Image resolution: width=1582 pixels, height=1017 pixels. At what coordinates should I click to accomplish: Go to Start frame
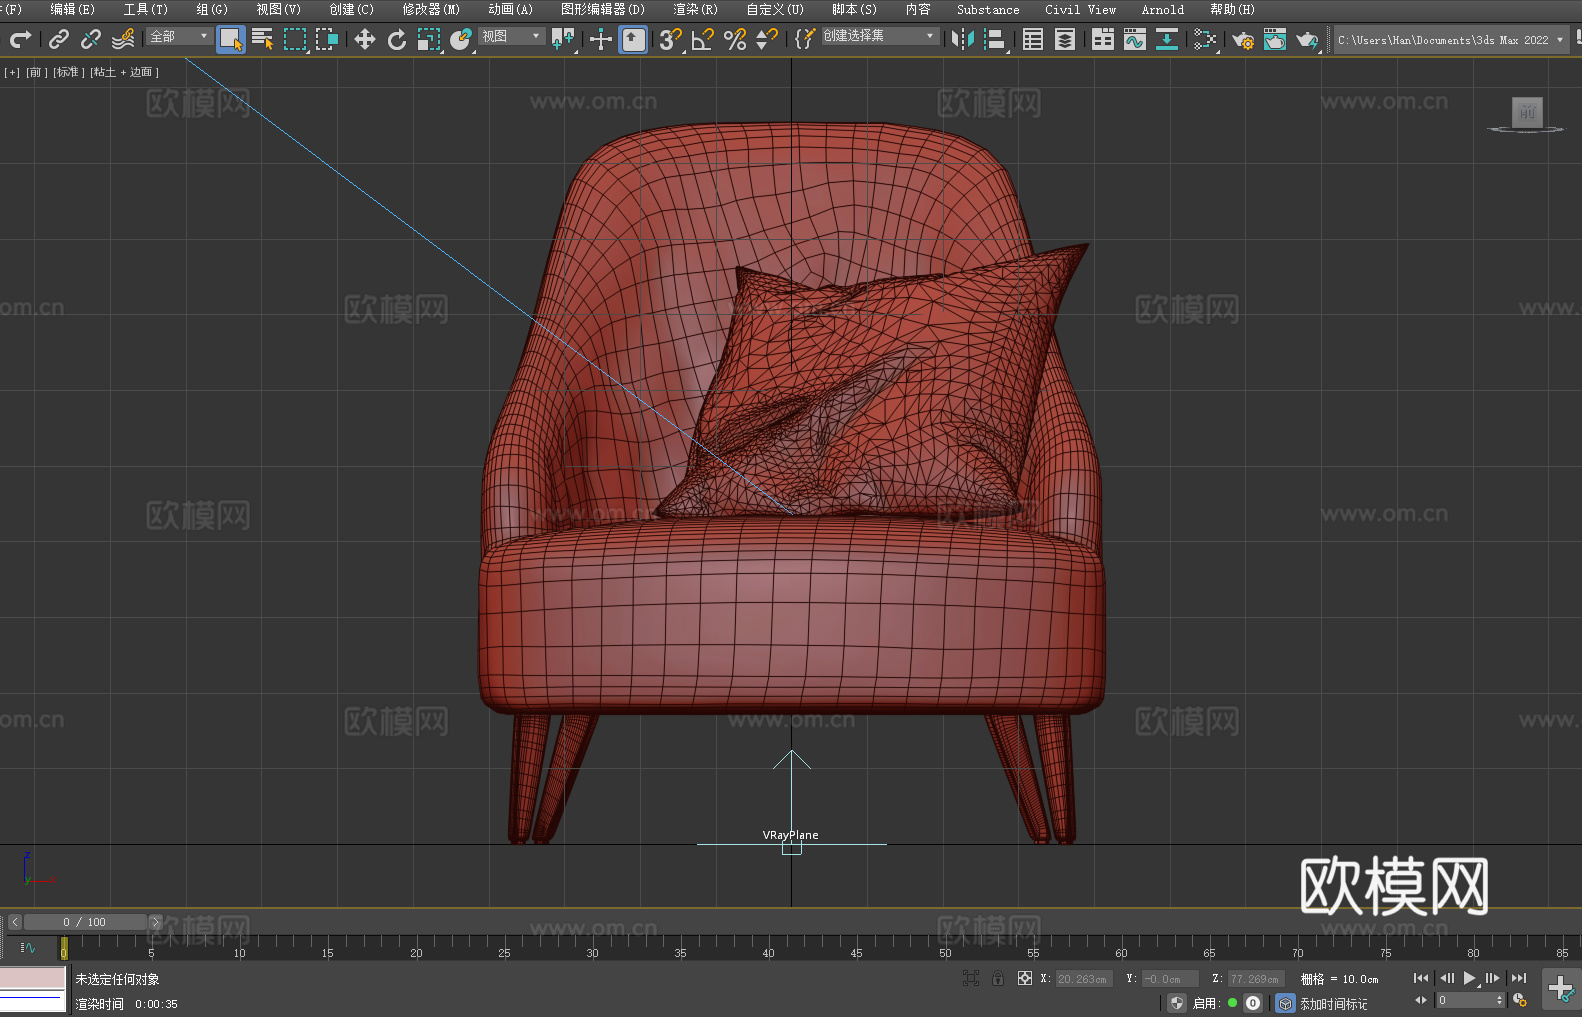(1421, 978)
